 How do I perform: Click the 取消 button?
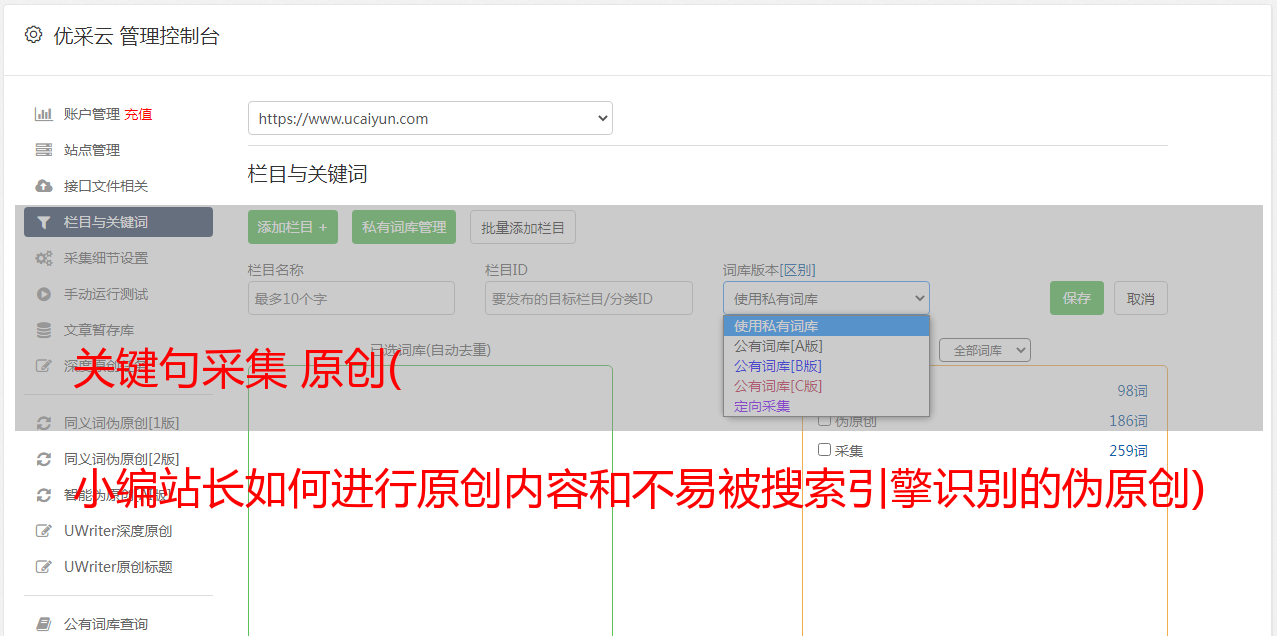pyautogui.click(x=1141, y=298)
